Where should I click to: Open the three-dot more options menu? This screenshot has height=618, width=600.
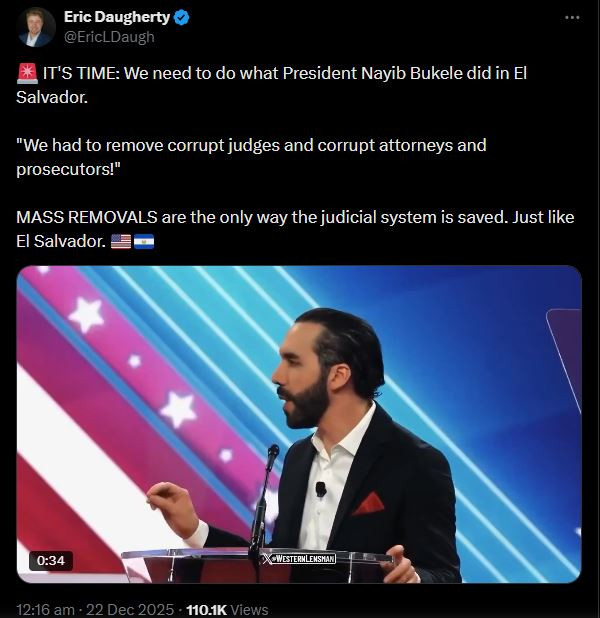(572, 17)
